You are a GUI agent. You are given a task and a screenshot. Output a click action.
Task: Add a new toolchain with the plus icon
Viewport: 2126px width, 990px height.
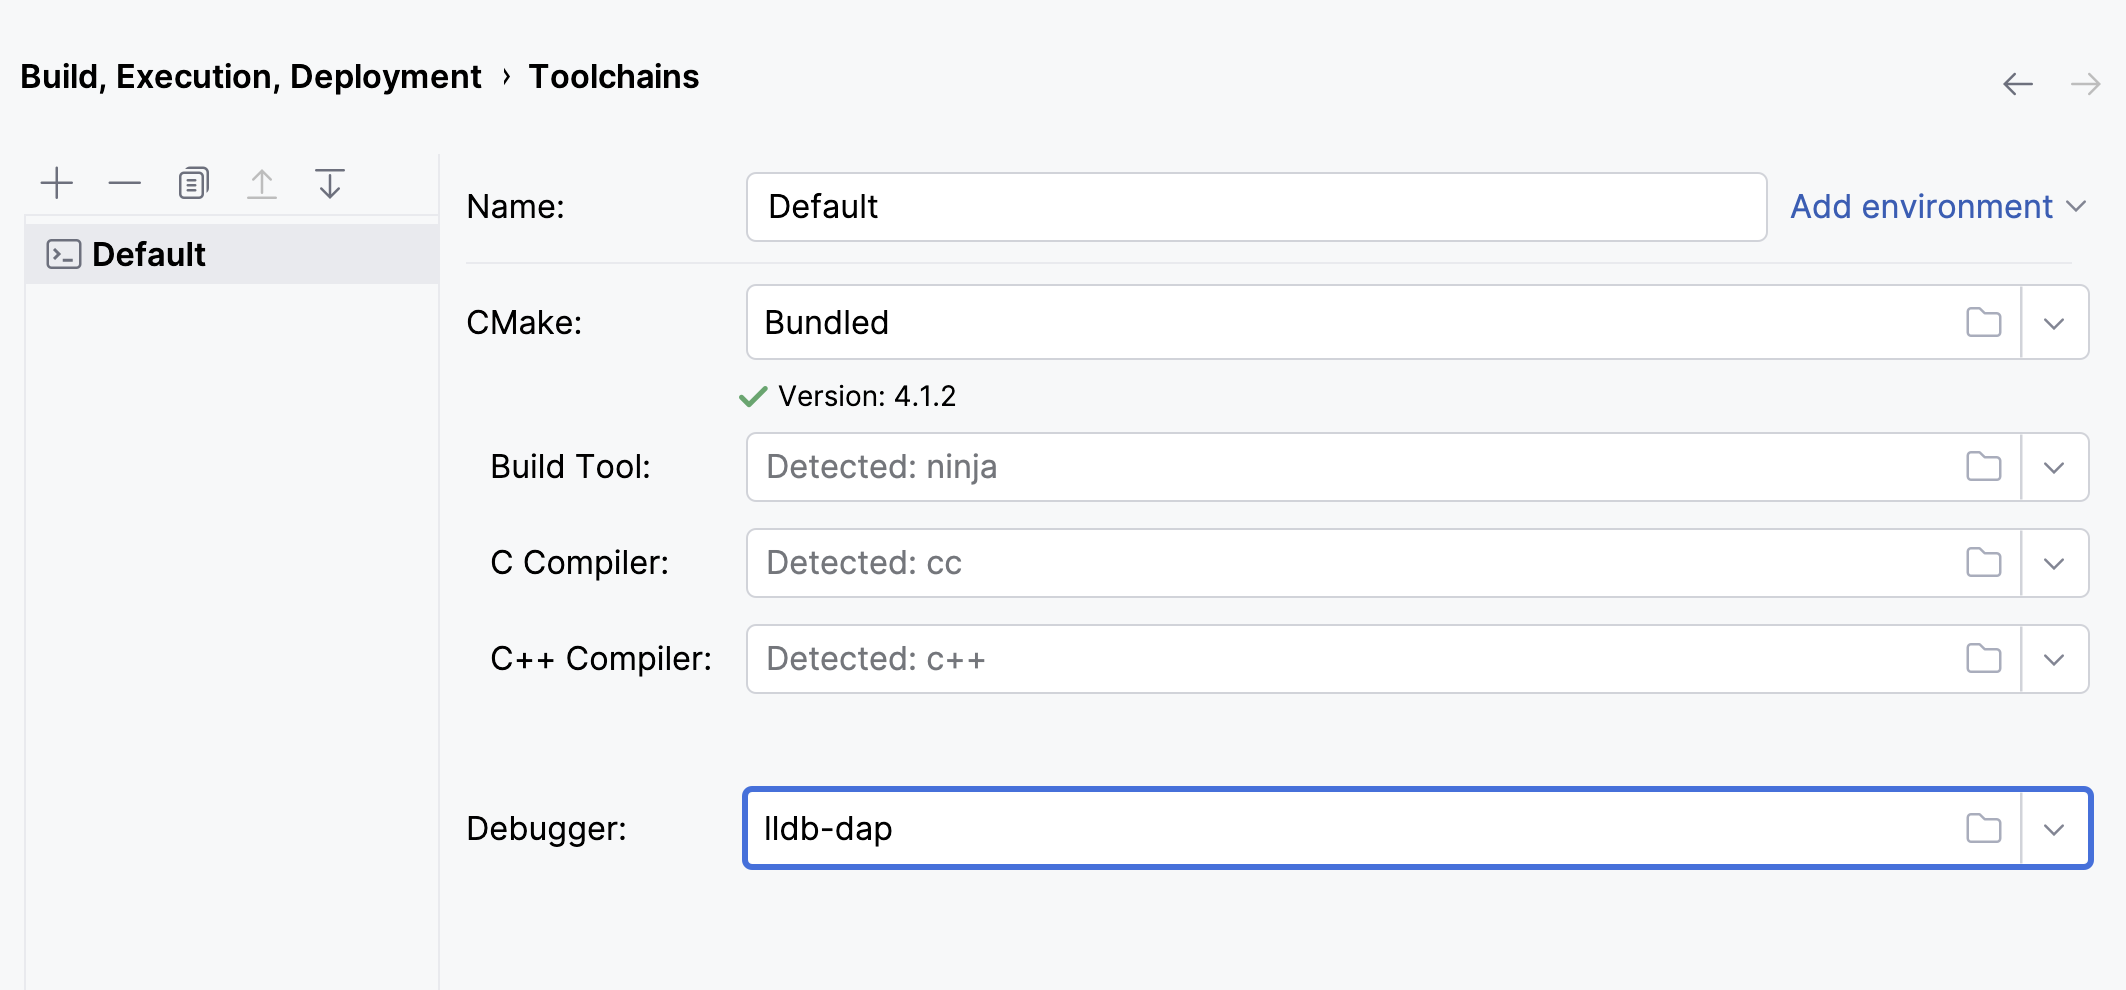click(x=57, y=183)
